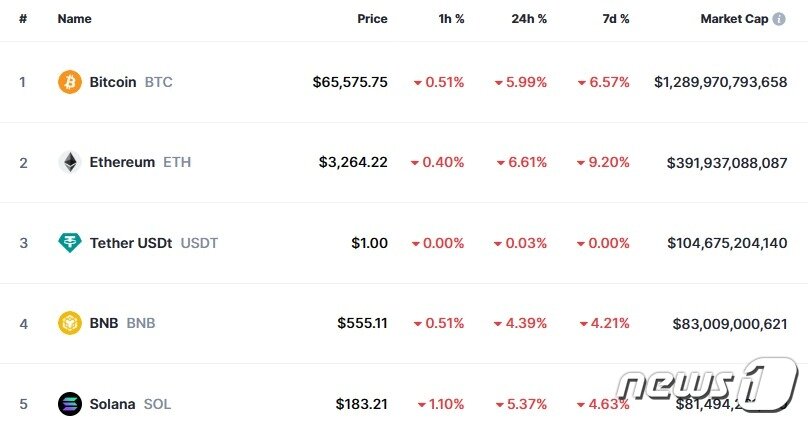The height and width of the screenshot is (424, 808).
Task: Click the BNB price $555.11
Action: 362,323
